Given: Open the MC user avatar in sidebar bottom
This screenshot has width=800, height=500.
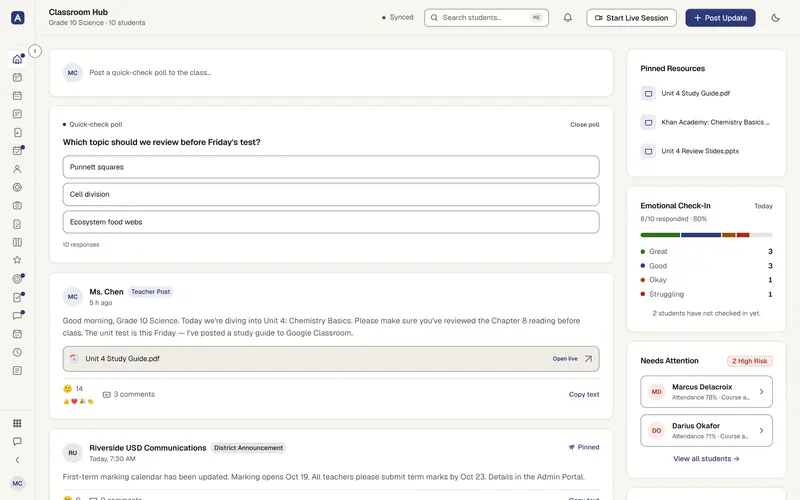Looking at the screenshot, I should pos(17,483).
